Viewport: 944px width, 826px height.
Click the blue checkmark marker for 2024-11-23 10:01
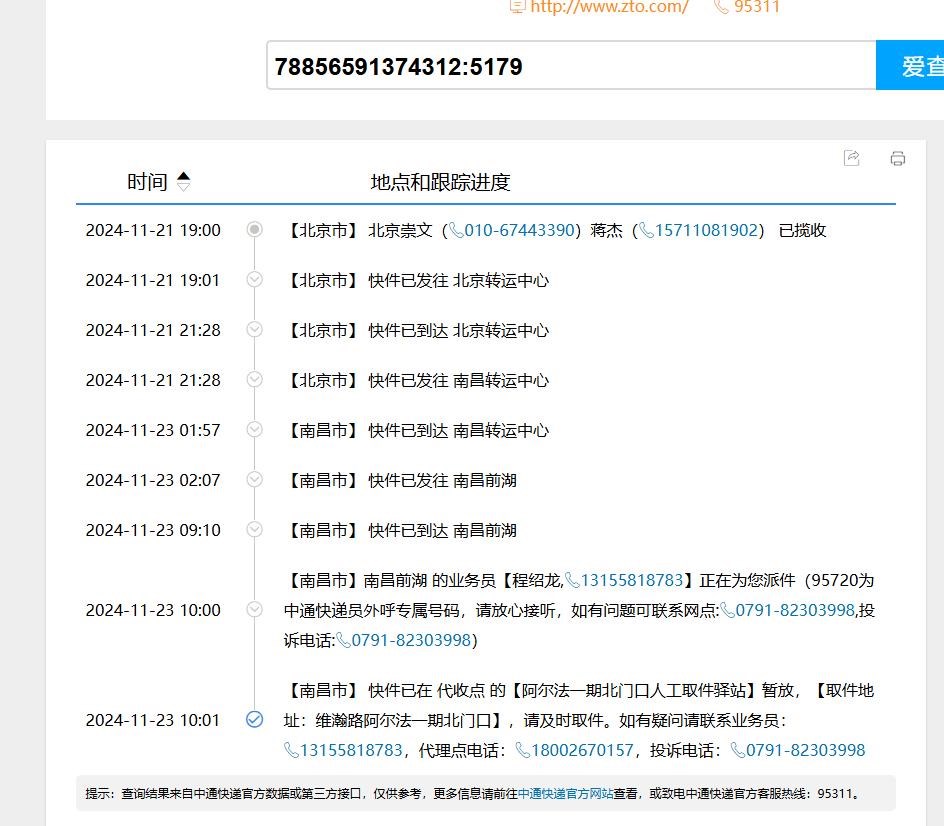tap(255, 719)
